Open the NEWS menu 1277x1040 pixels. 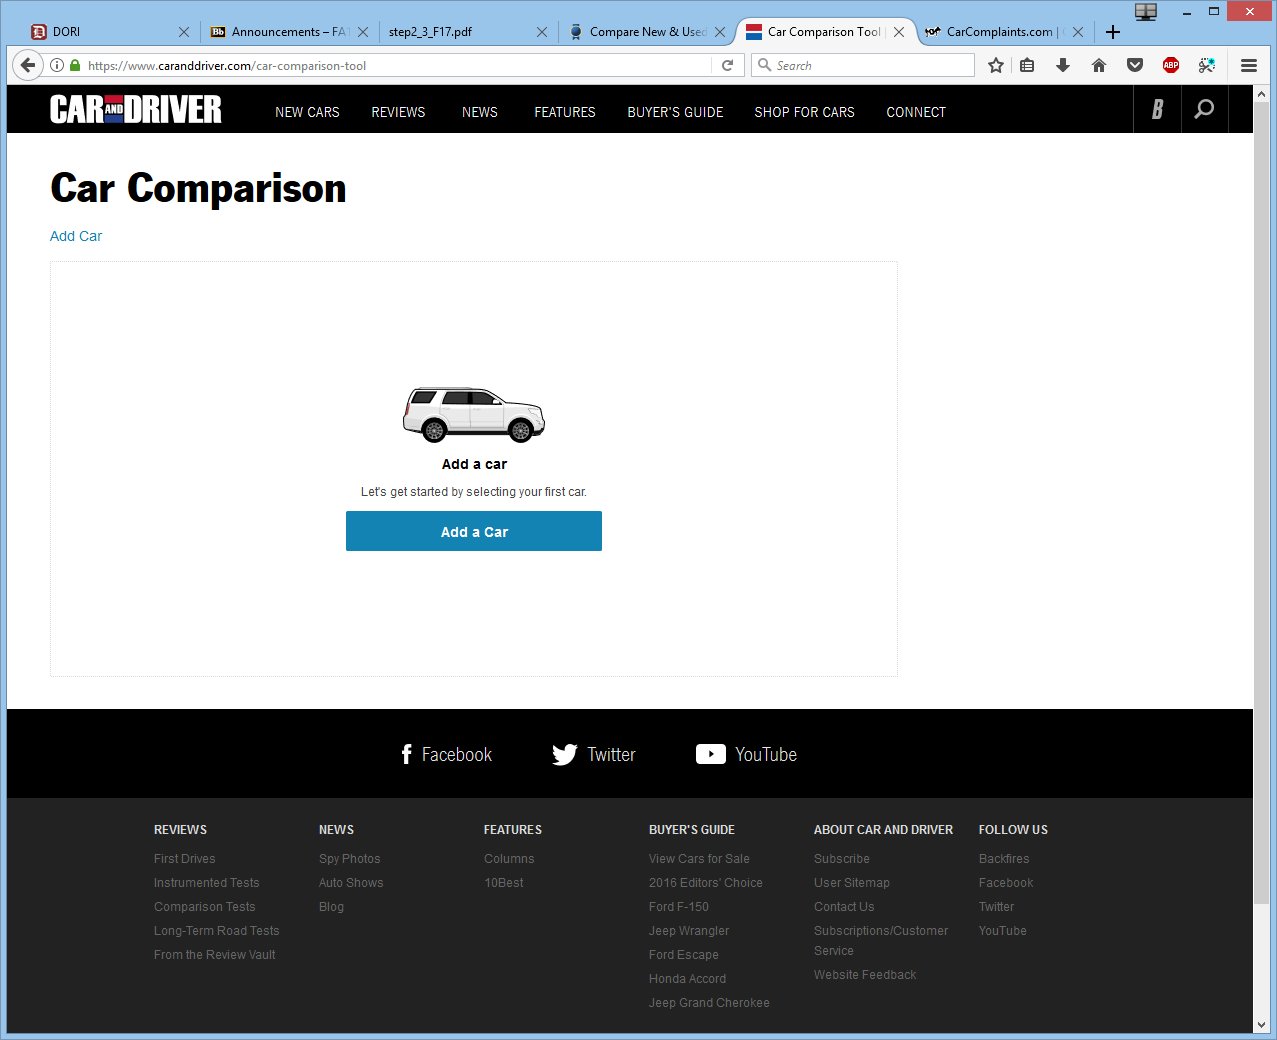[480, 112]
